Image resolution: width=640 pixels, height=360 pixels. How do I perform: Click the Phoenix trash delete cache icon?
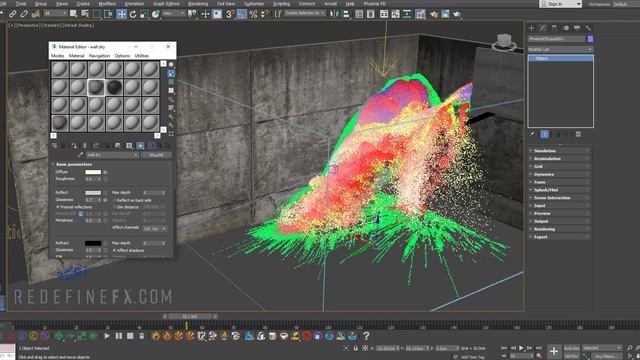tap(141, 336)
